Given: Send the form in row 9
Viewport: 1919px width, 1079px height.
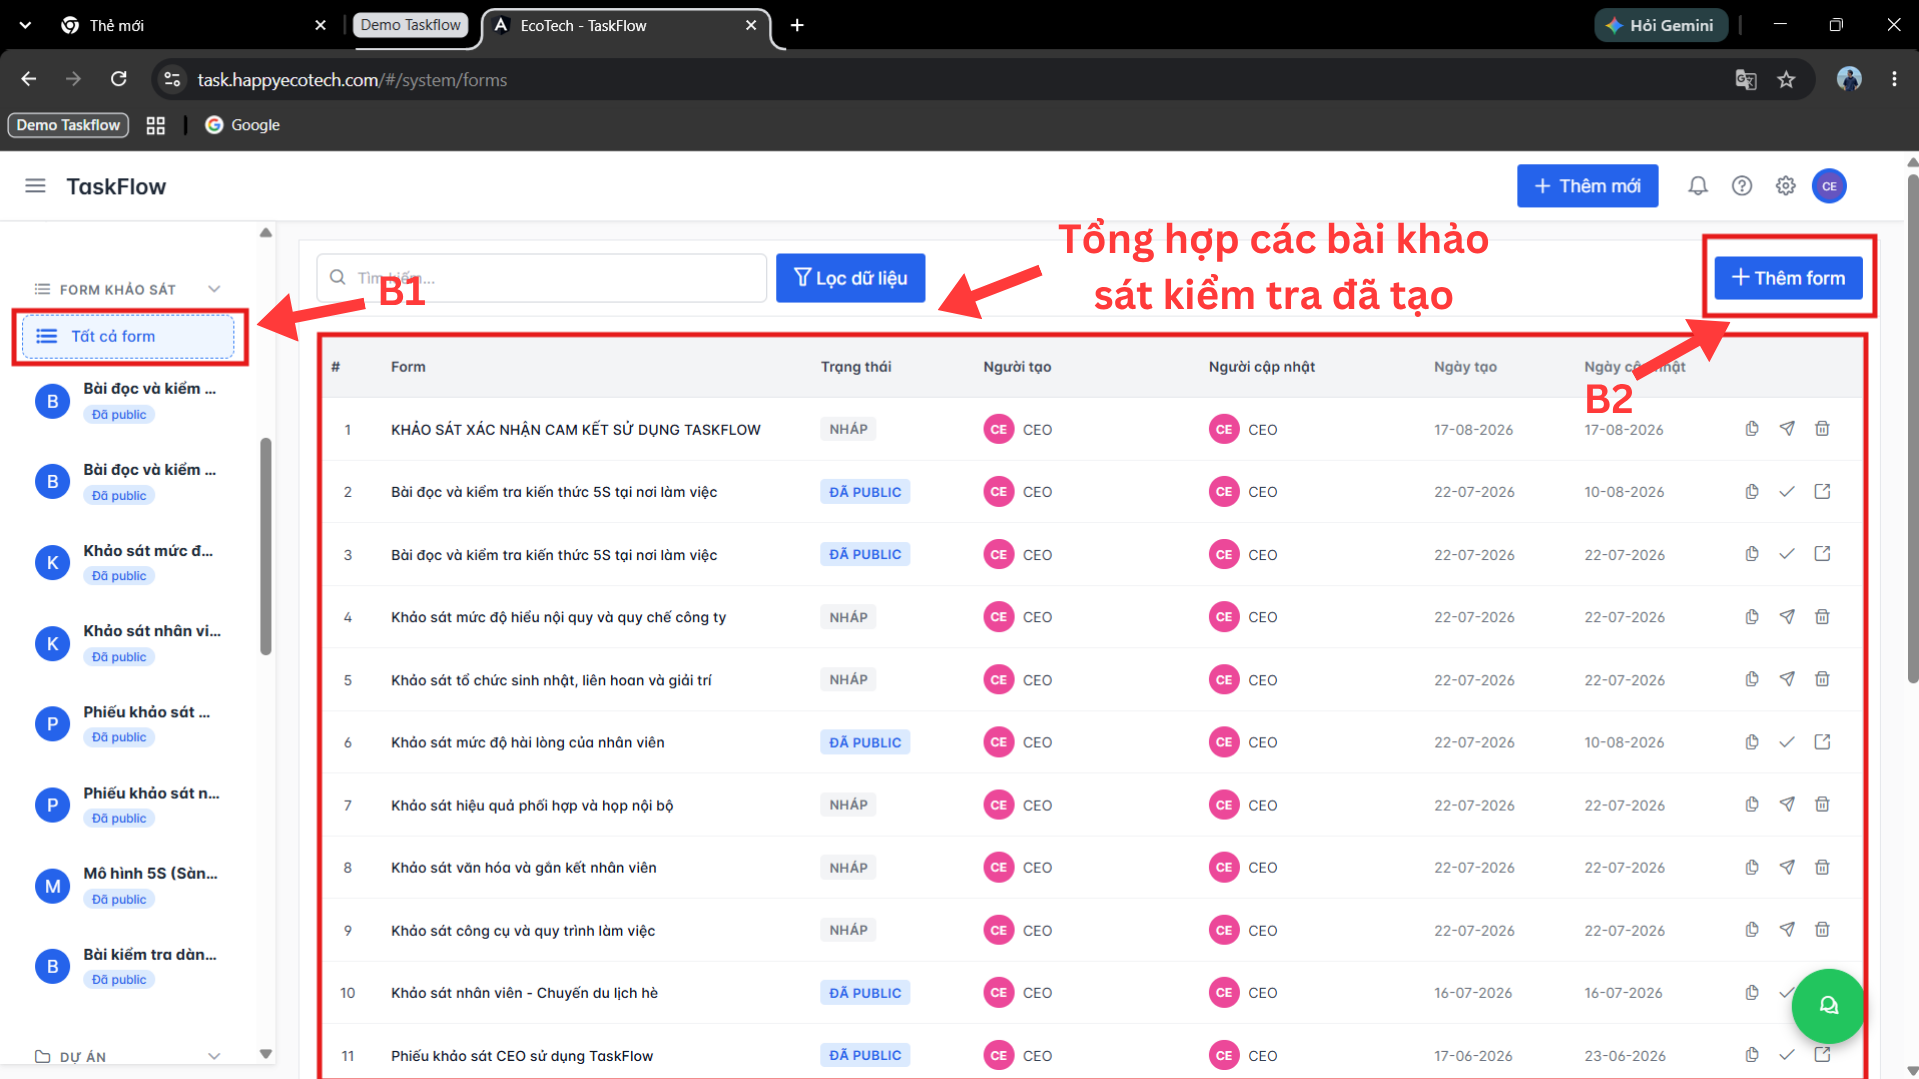Looking at the screenshot, I should [1787, 930].
